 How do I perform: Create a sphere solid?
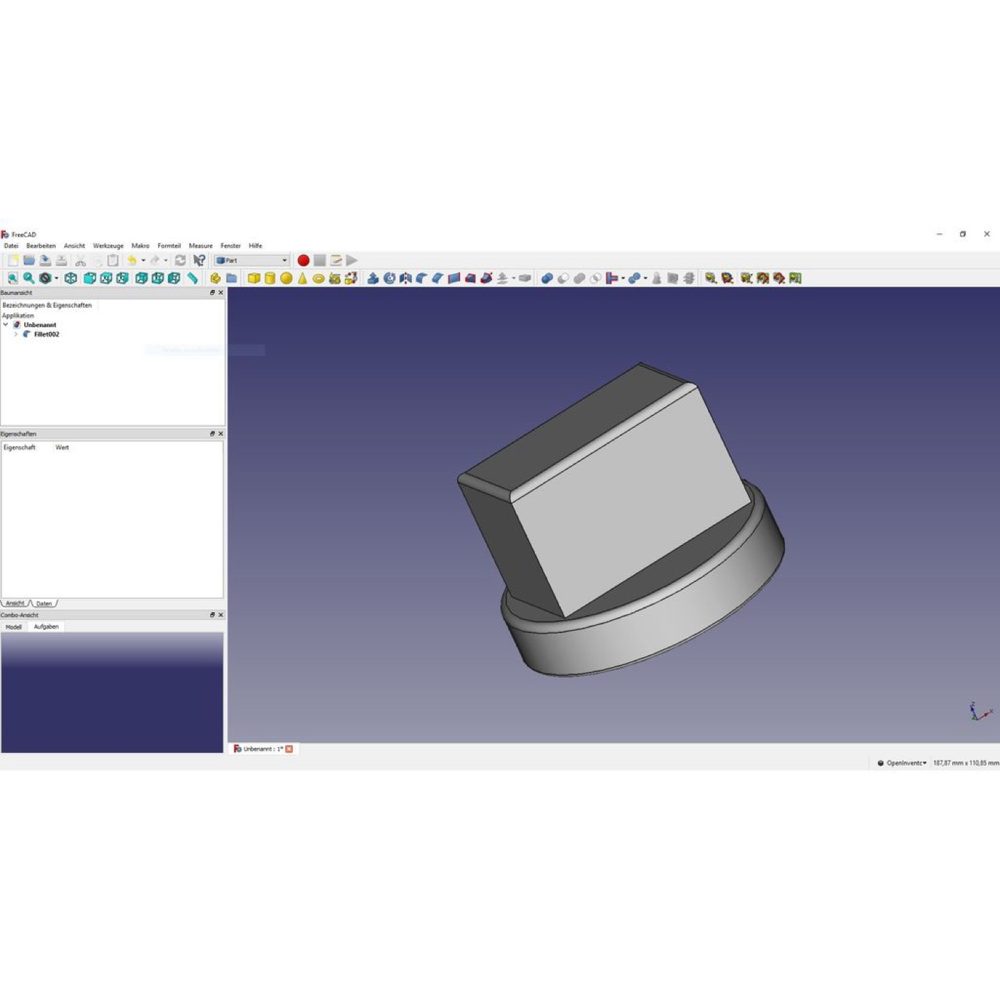click(286, 278)
